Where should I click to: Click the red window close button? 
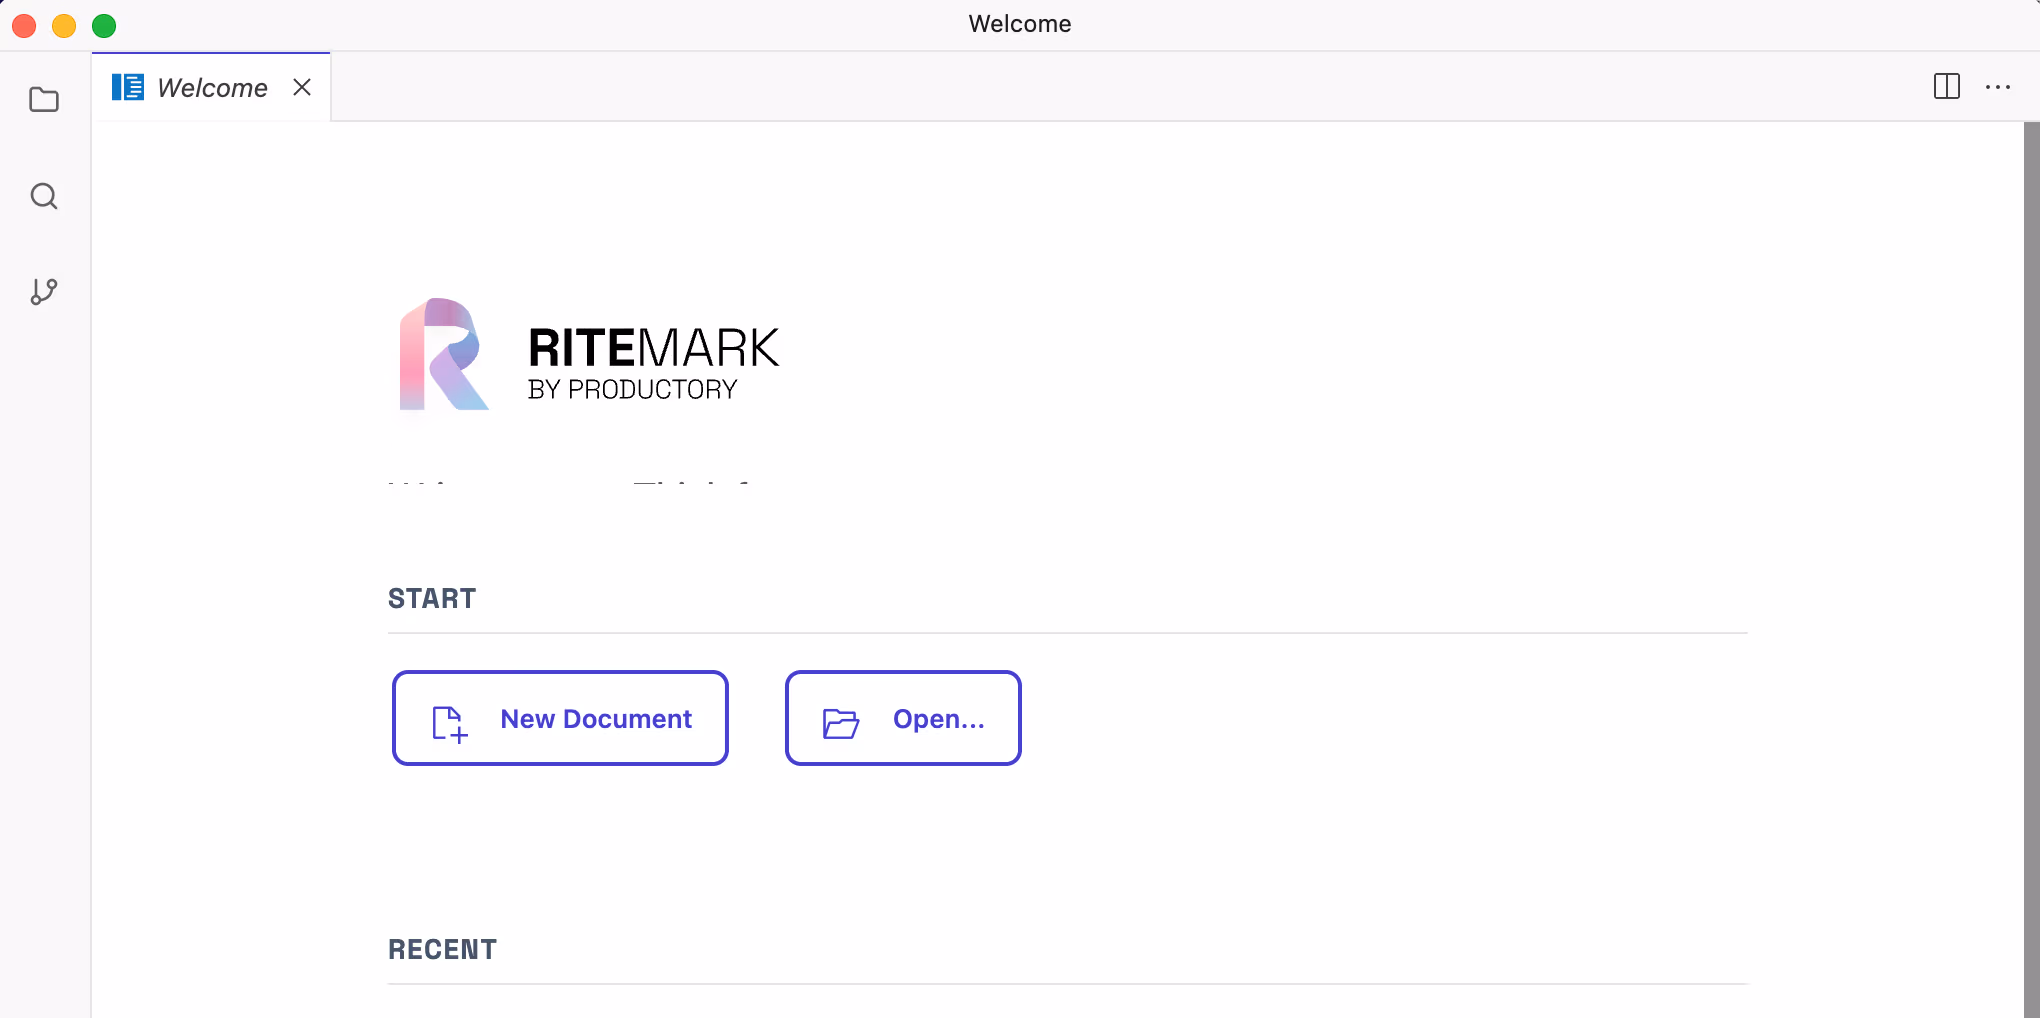coord(24,25)
